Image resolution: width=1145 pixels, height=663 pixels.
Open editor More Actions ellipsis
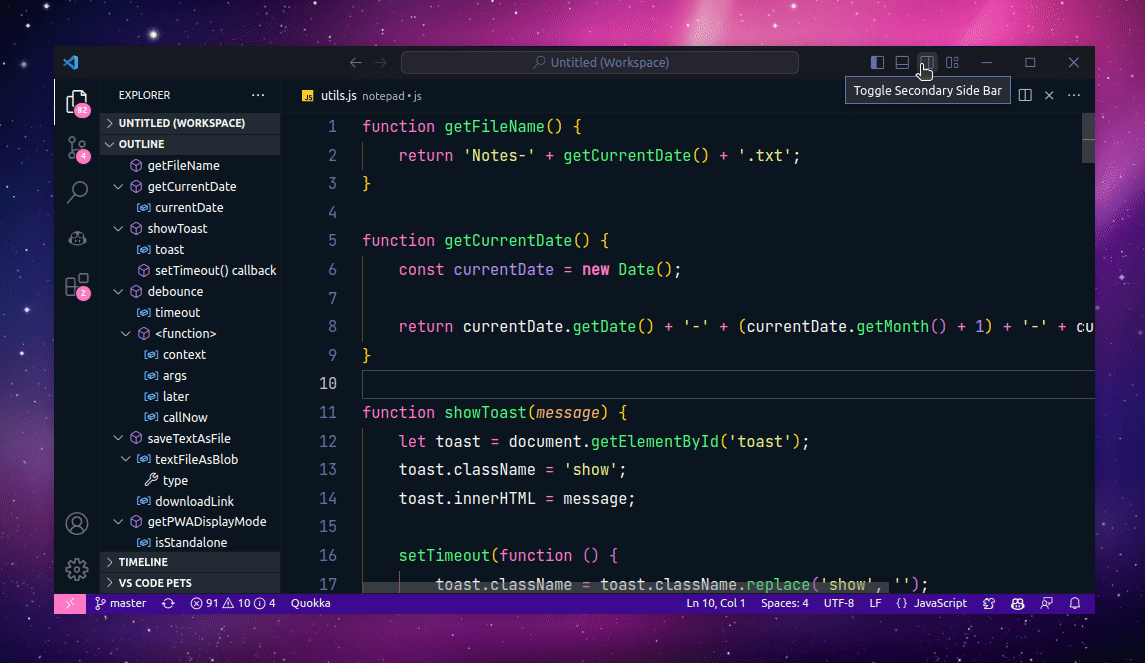[1074, 95]
